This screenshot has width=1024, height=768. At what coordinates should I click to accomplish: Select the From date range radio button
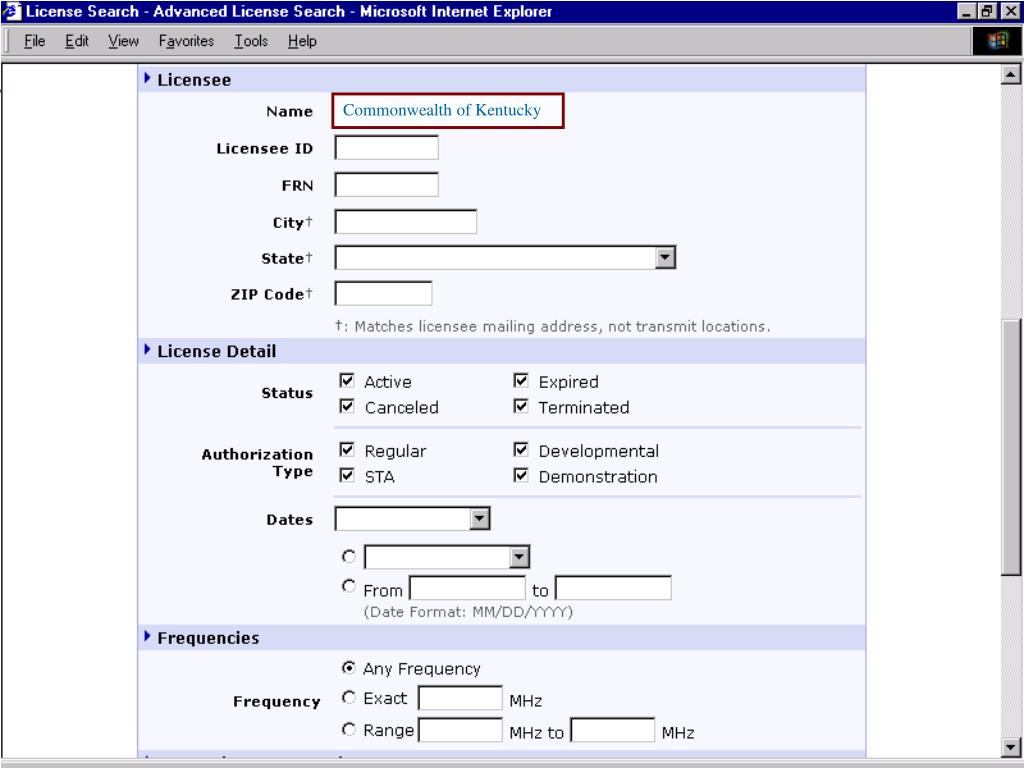click(x=349, y=586)
